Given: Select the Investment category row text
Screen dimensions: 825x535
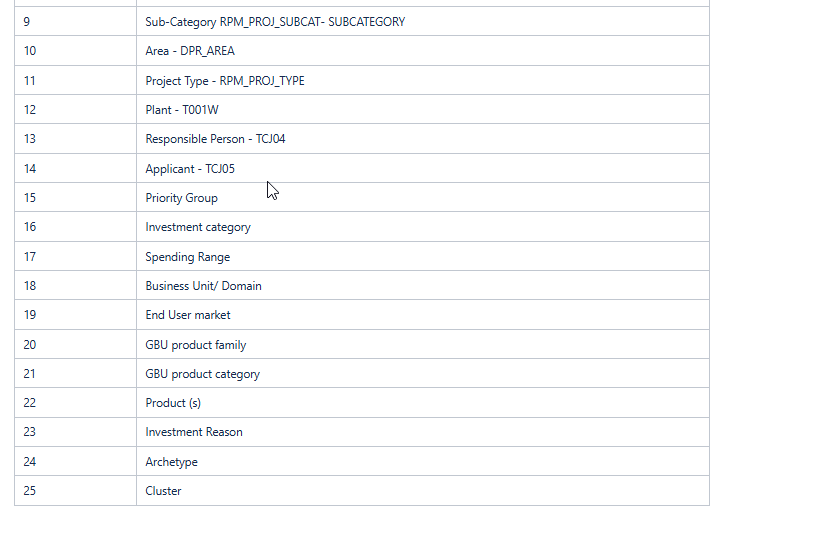Looking at the screenshot, I should [198, 227].
